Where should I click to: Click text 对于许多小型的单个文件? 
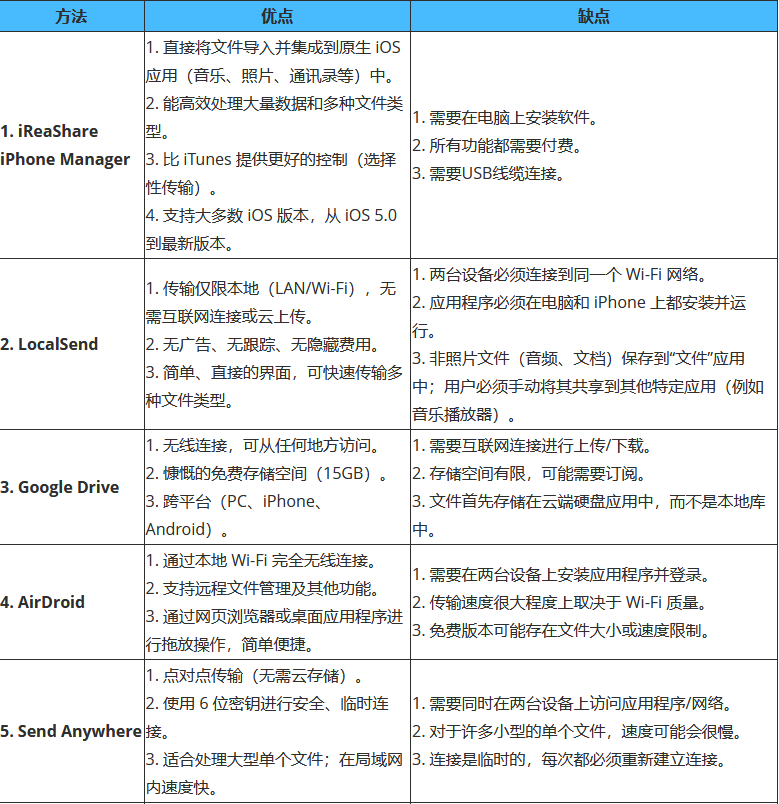516,732
